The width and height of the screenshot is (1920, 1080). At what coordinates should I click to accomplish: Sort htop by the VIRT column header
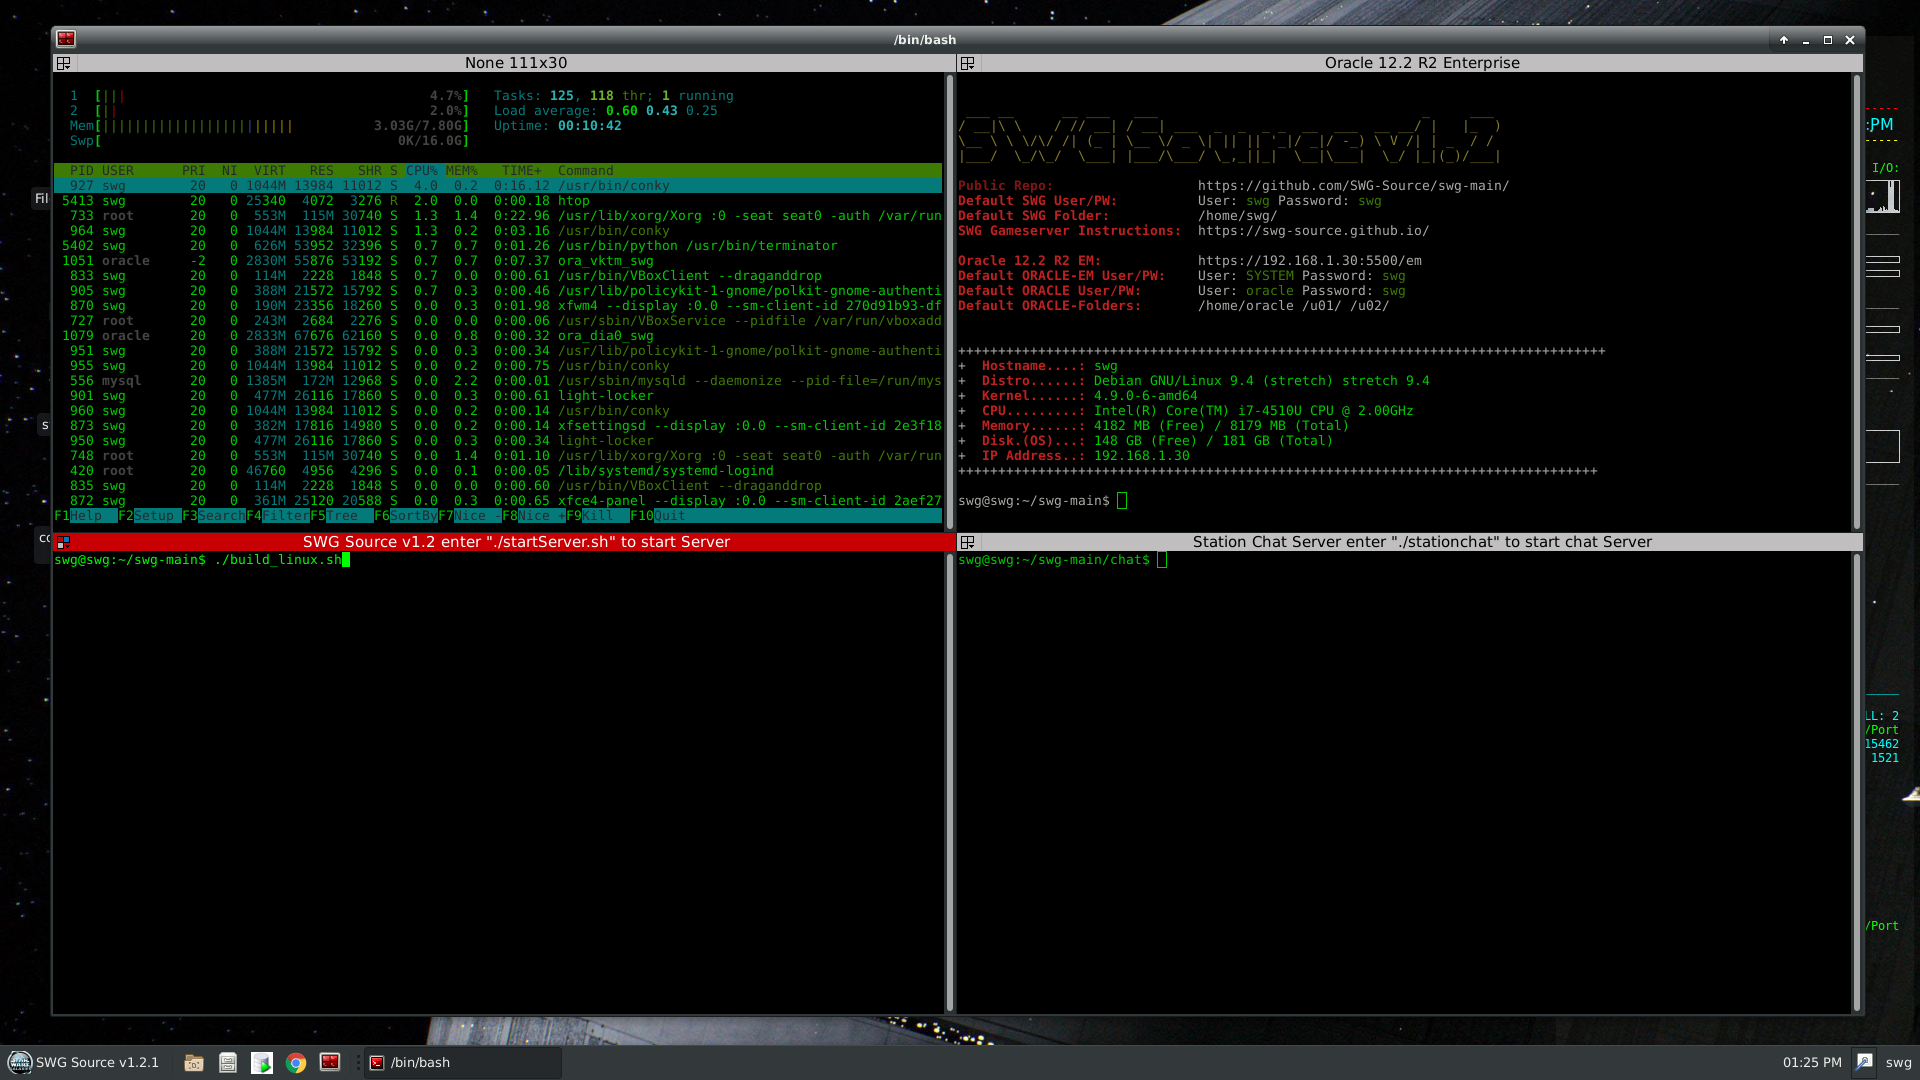coord(270,171)
